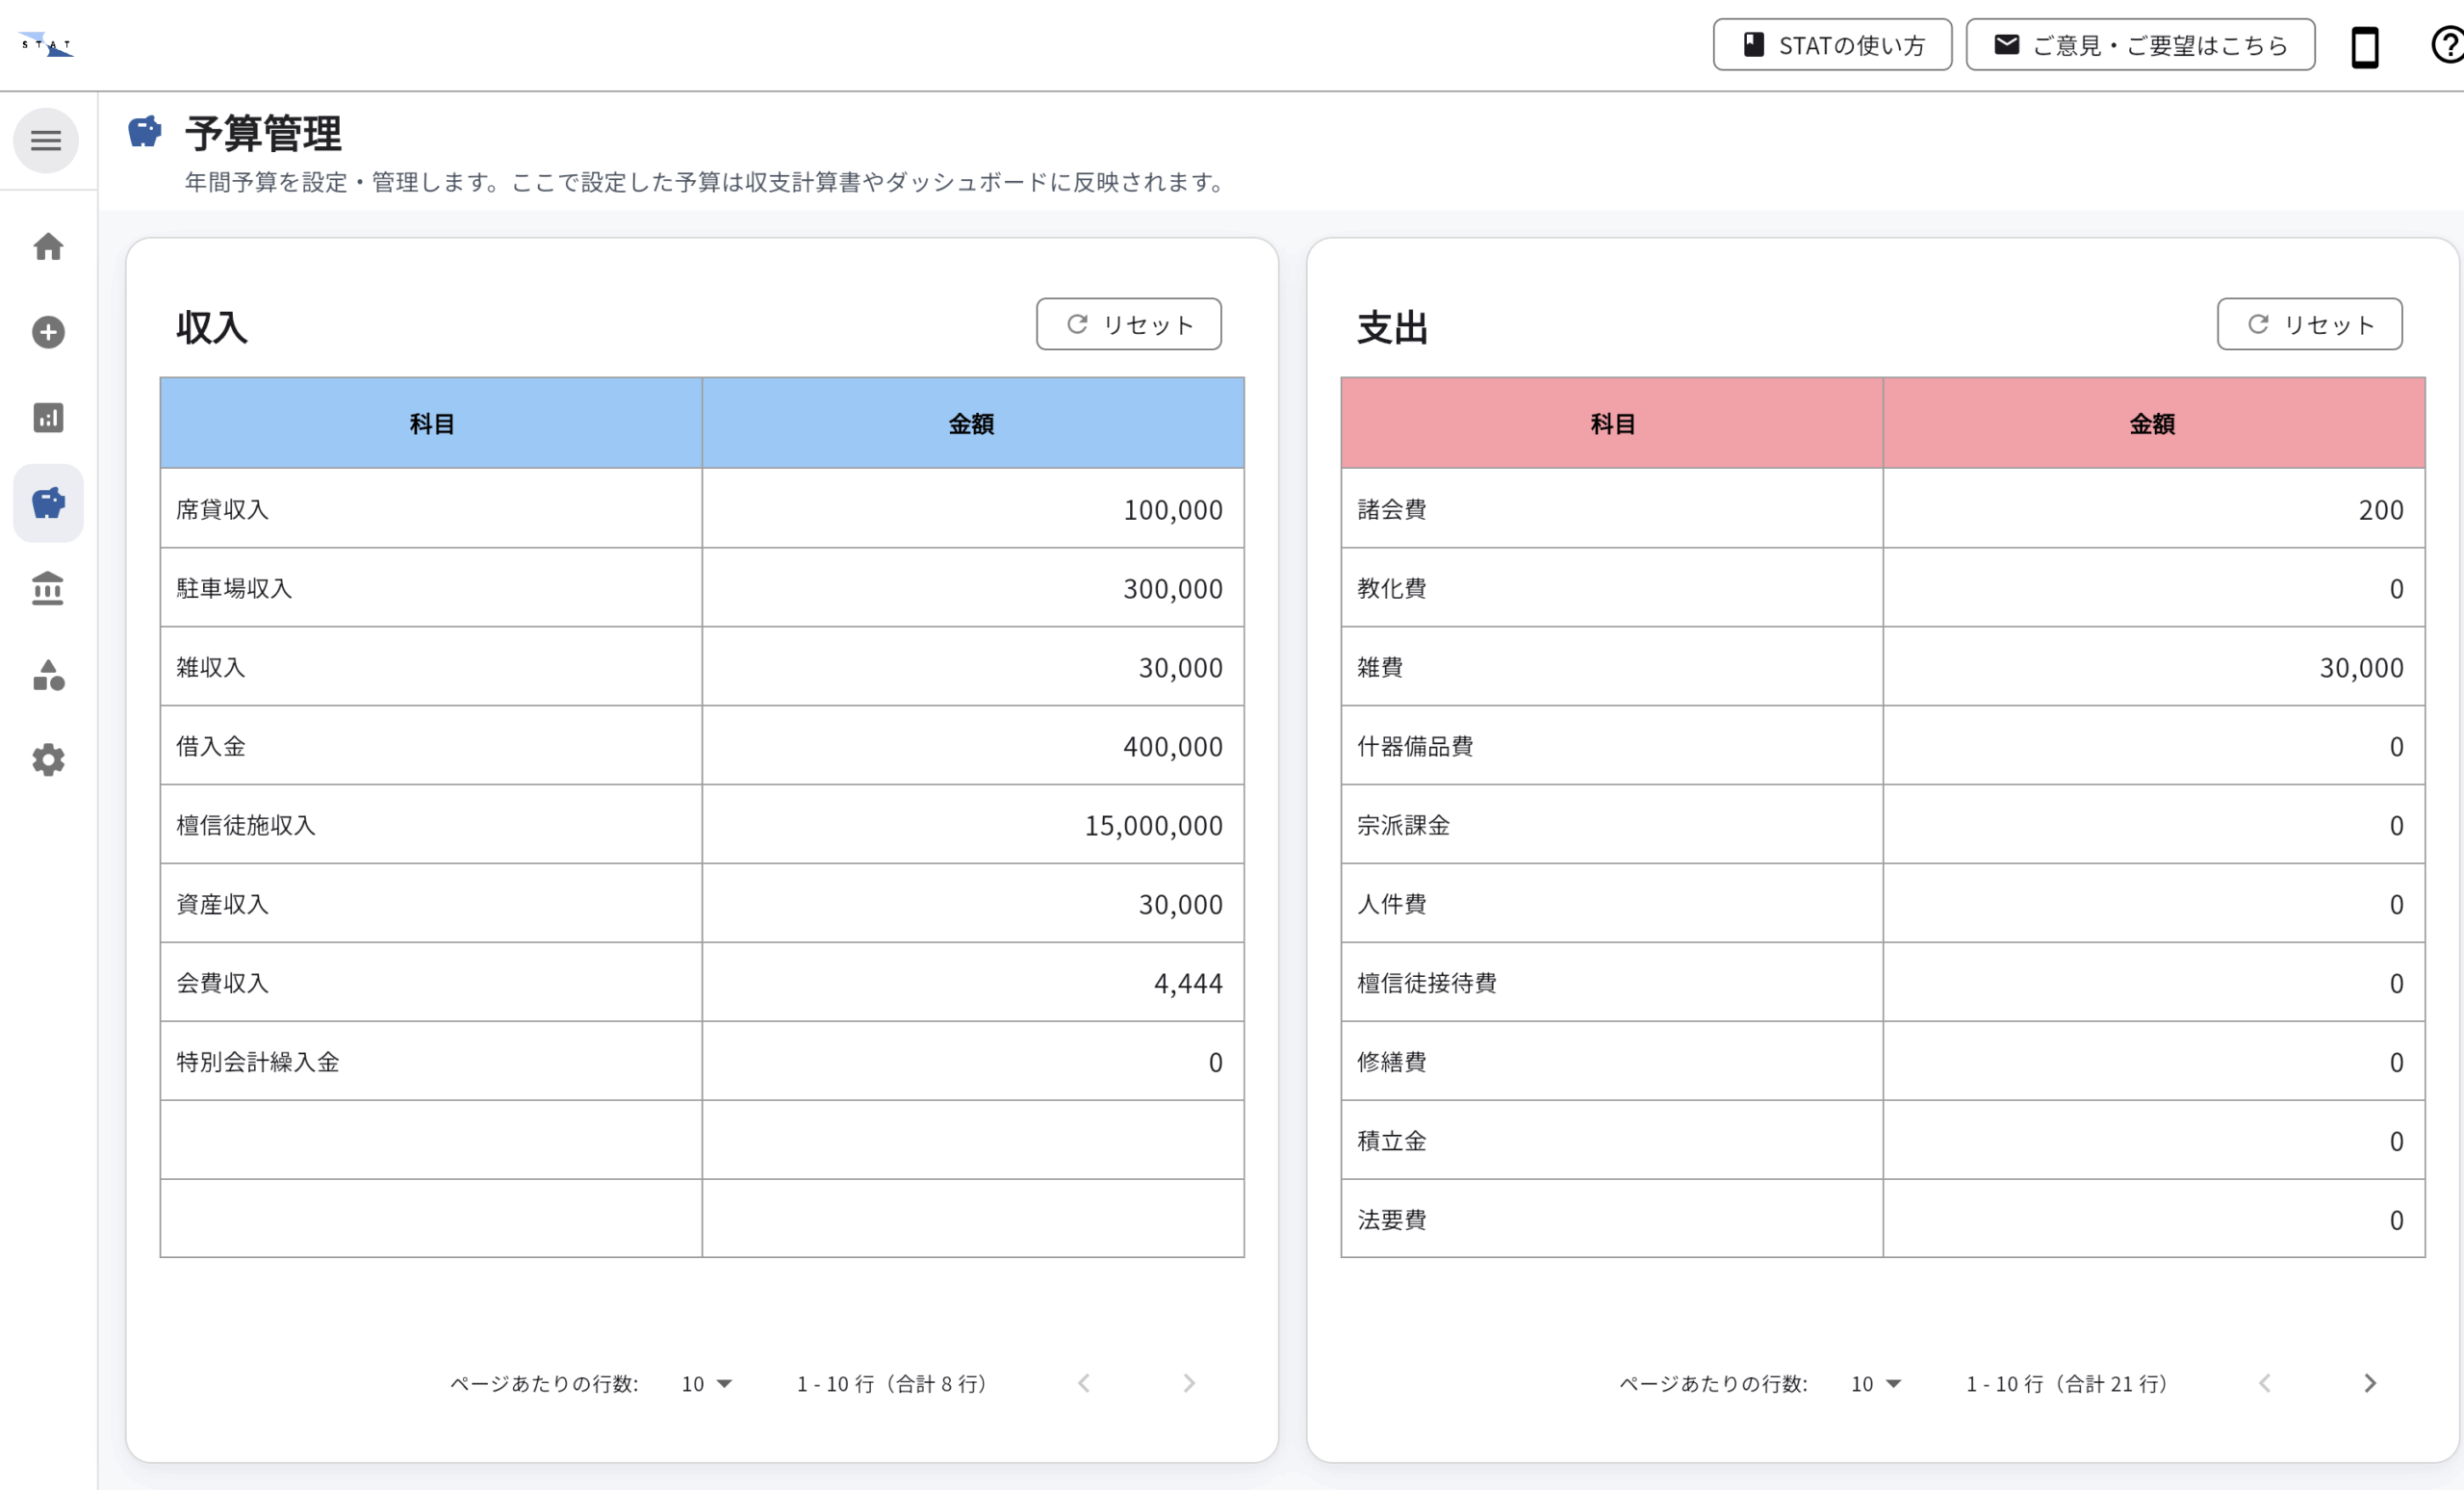Click the mobile phone icon in header
Screen dimensions: 2464x1490
[2364, 46]
